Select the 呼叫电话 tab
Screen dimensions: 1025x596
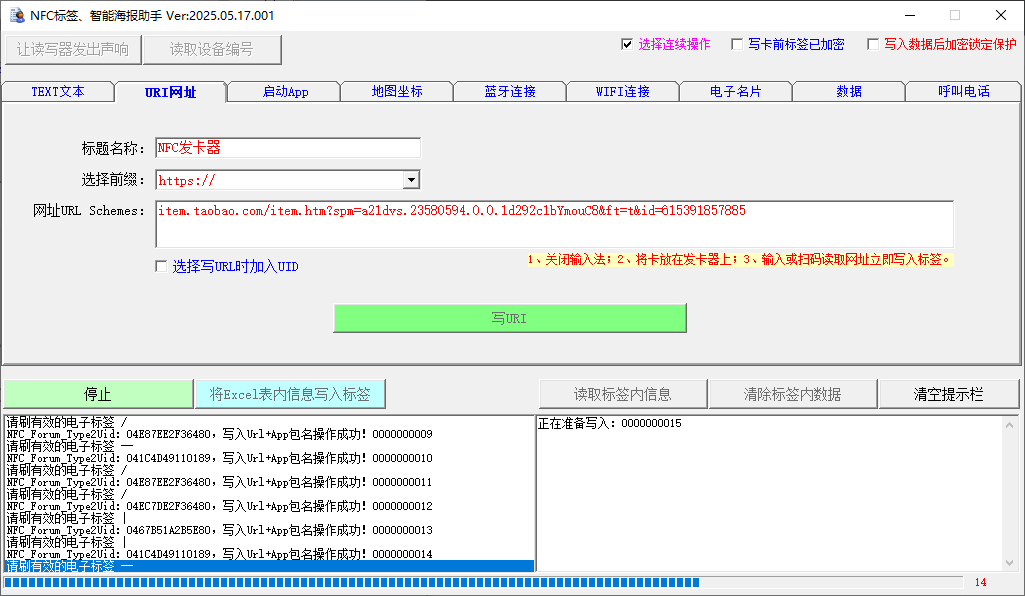pos(964,92)
